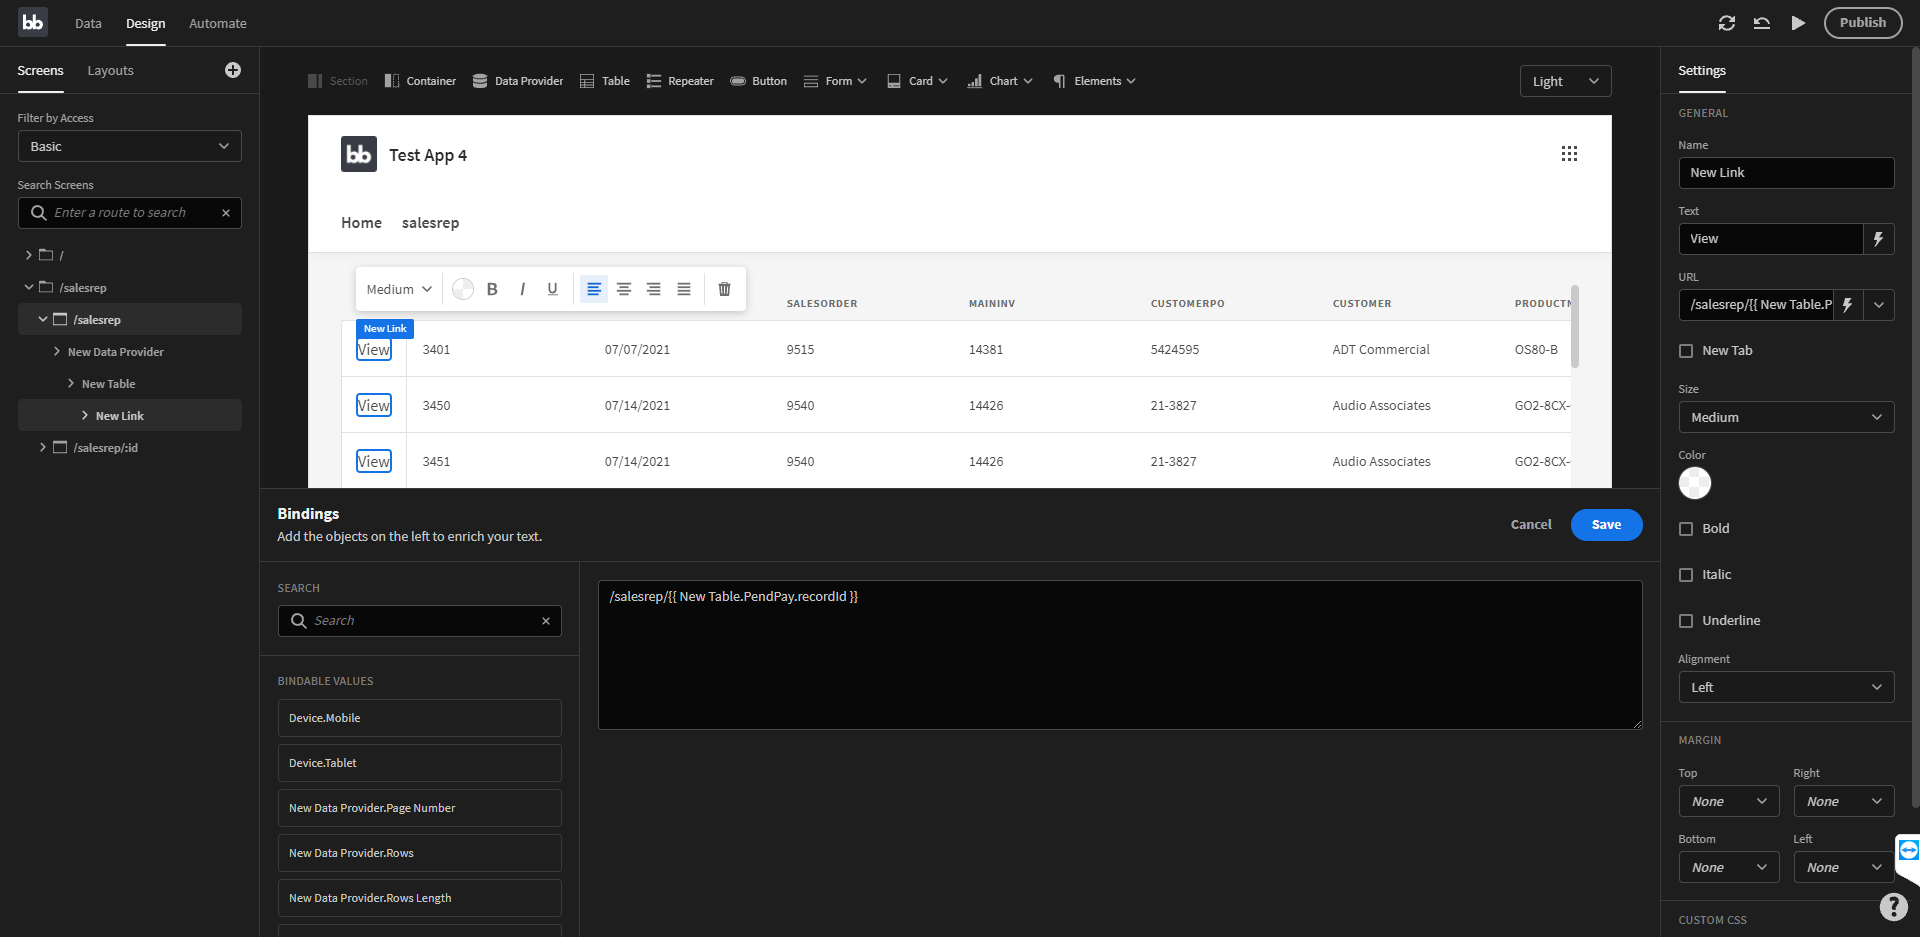Switch to the Layouts tab
This screenshot has width=1920, height=937.
[x=110, y=70]
